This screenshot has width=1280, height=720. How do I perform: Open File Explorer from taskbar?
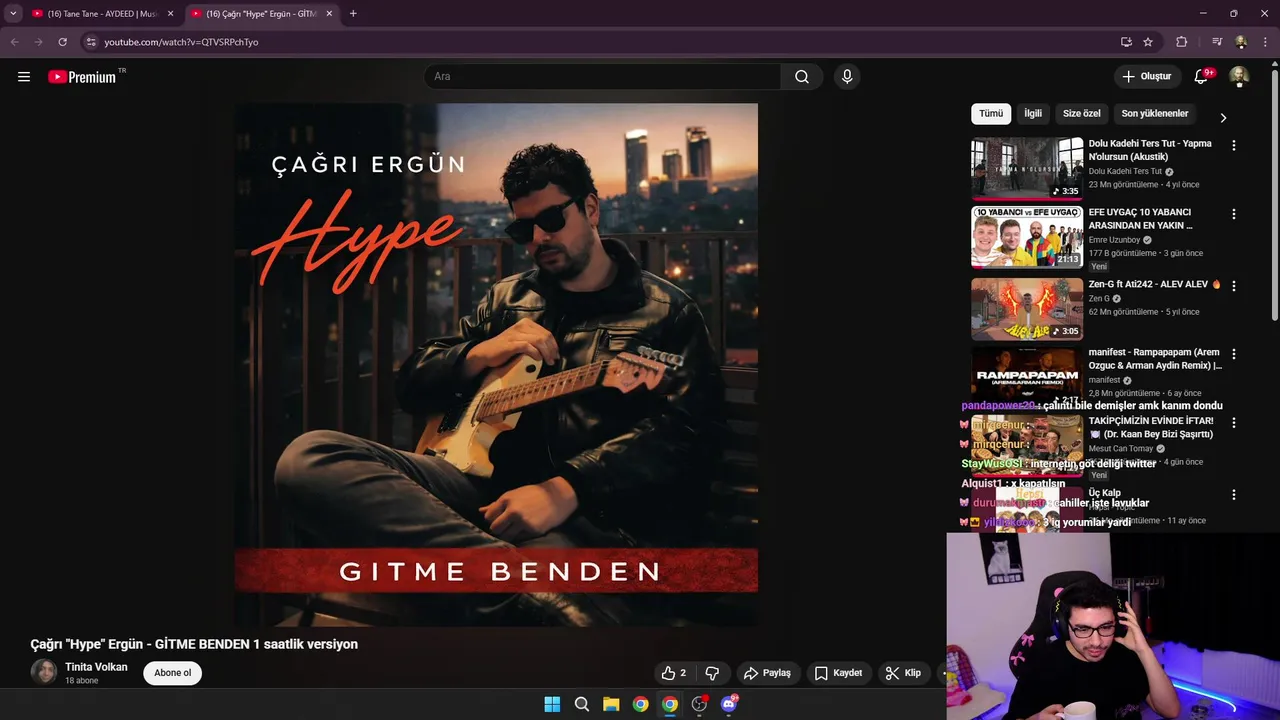611,704
